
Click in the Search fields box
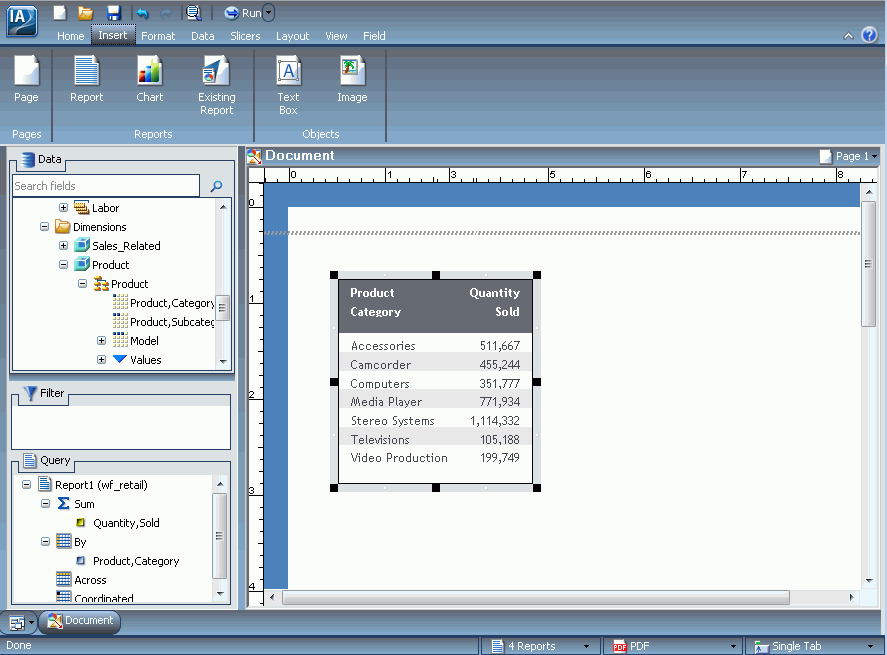pos(106,186)
